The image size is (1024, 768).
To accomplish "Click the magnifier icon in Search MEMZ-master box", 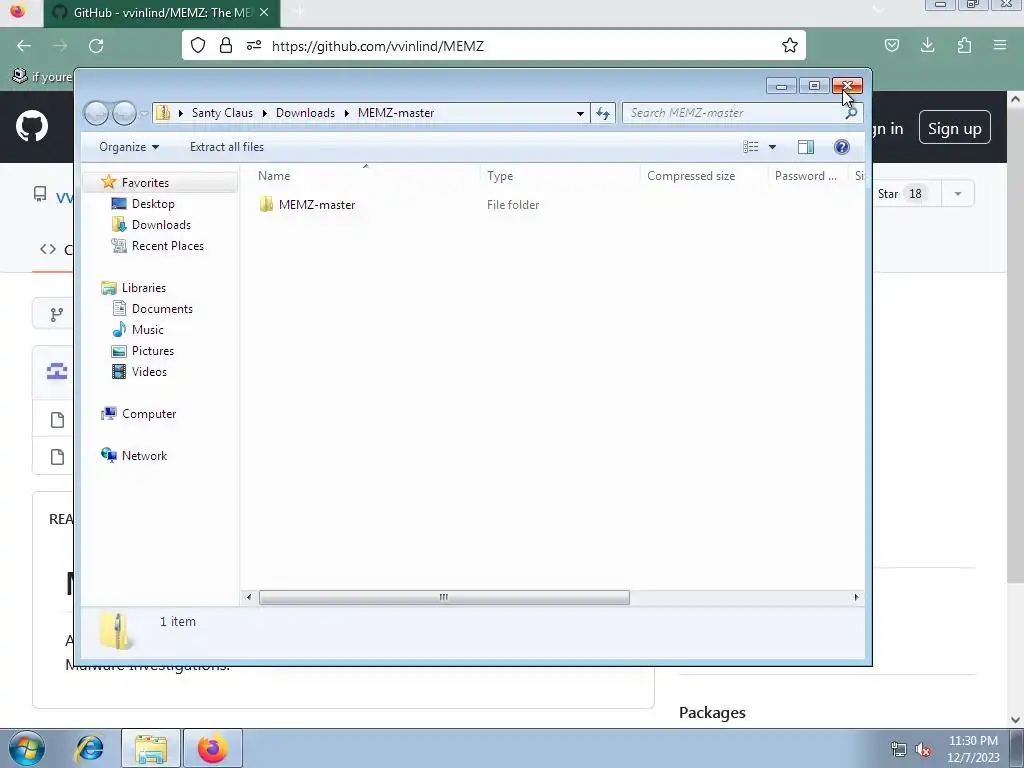I will pos(851,113).
